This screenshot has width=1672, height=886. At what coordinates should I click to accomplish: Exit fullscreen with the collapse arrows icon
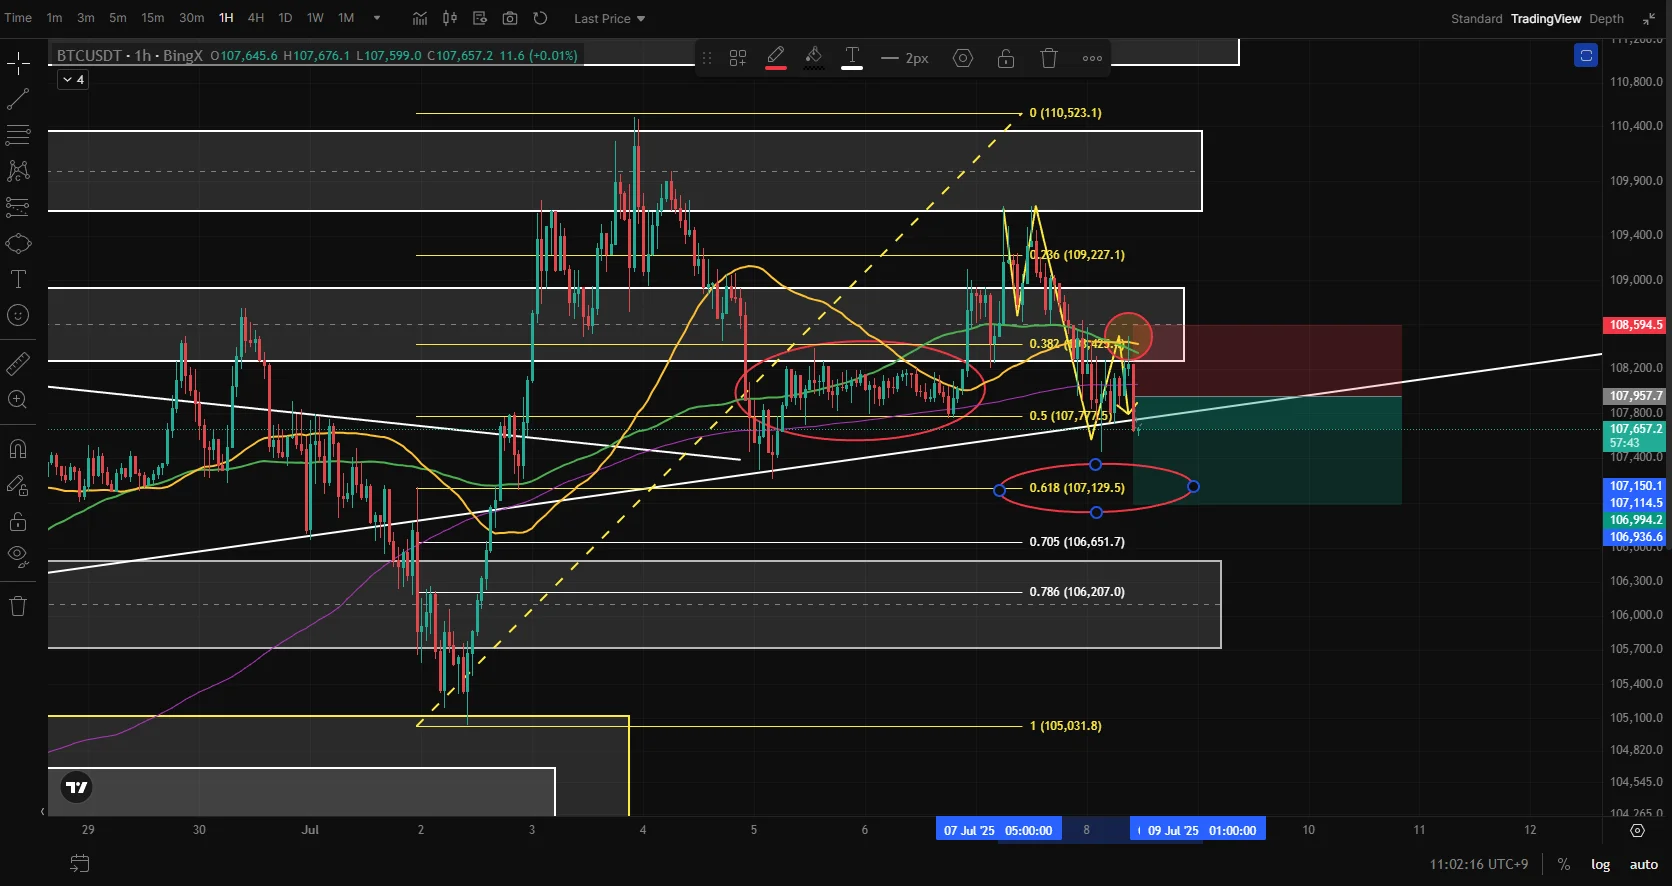coord(1649,18)
